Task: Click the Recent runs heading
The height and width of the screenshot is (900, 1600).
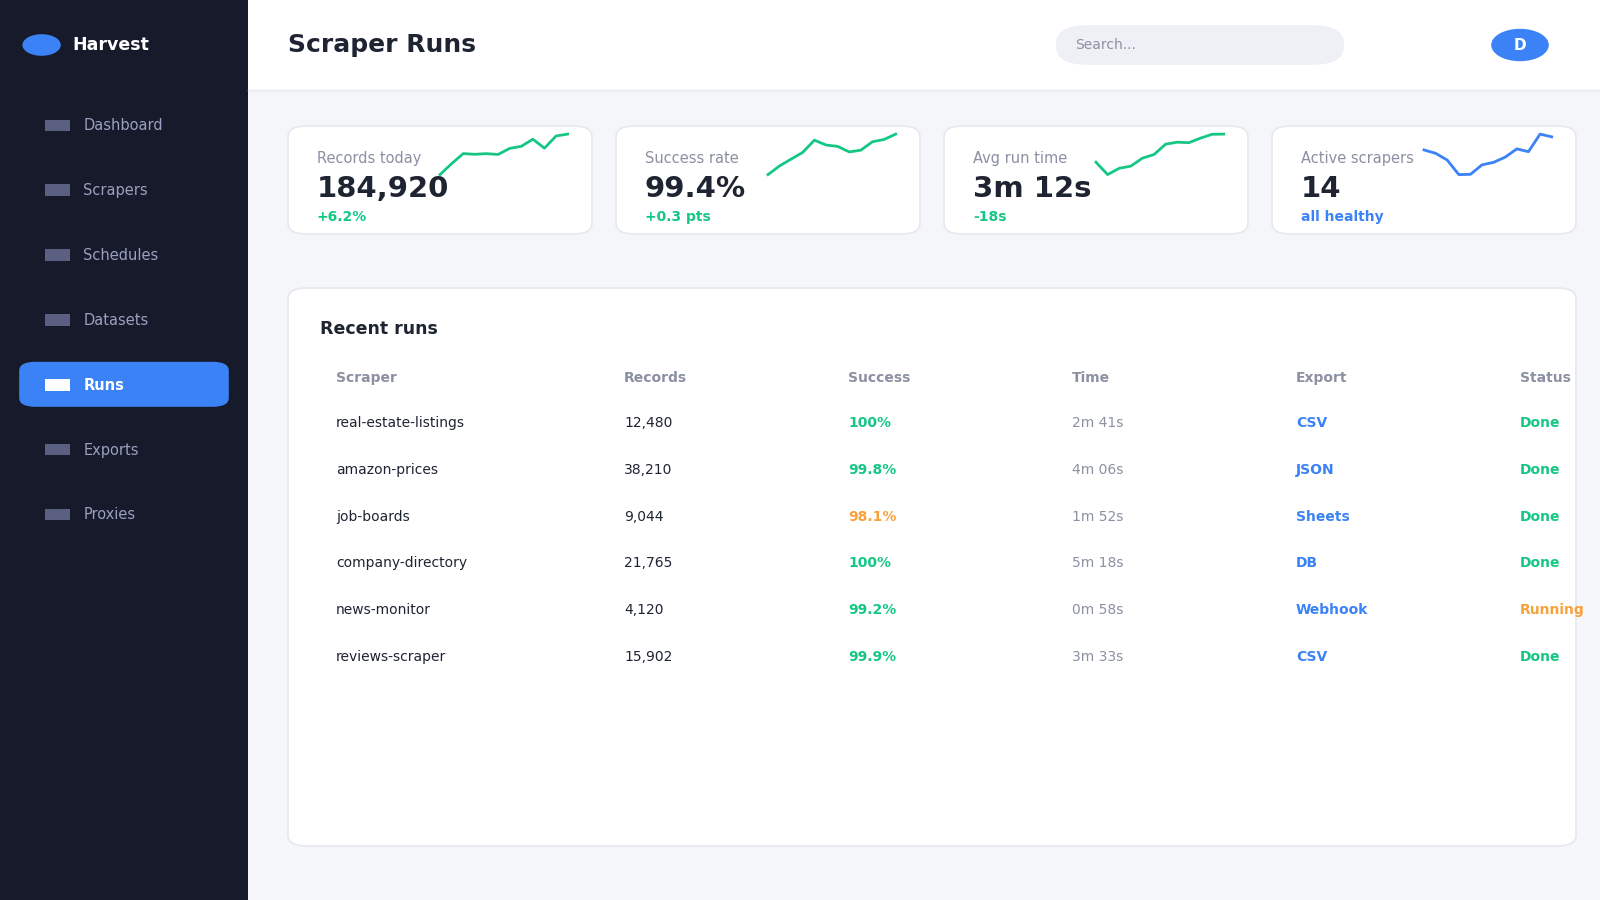Action: pos(379,329)
